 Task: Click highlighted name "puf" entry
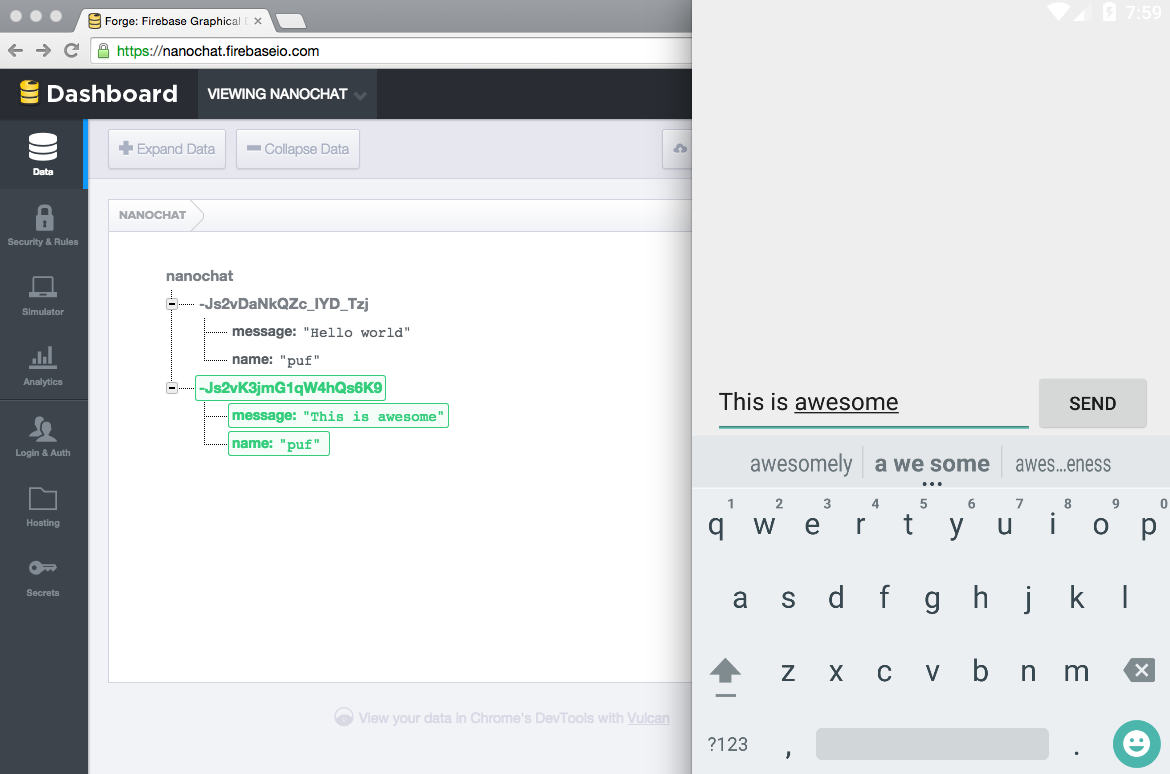point(278,444)
